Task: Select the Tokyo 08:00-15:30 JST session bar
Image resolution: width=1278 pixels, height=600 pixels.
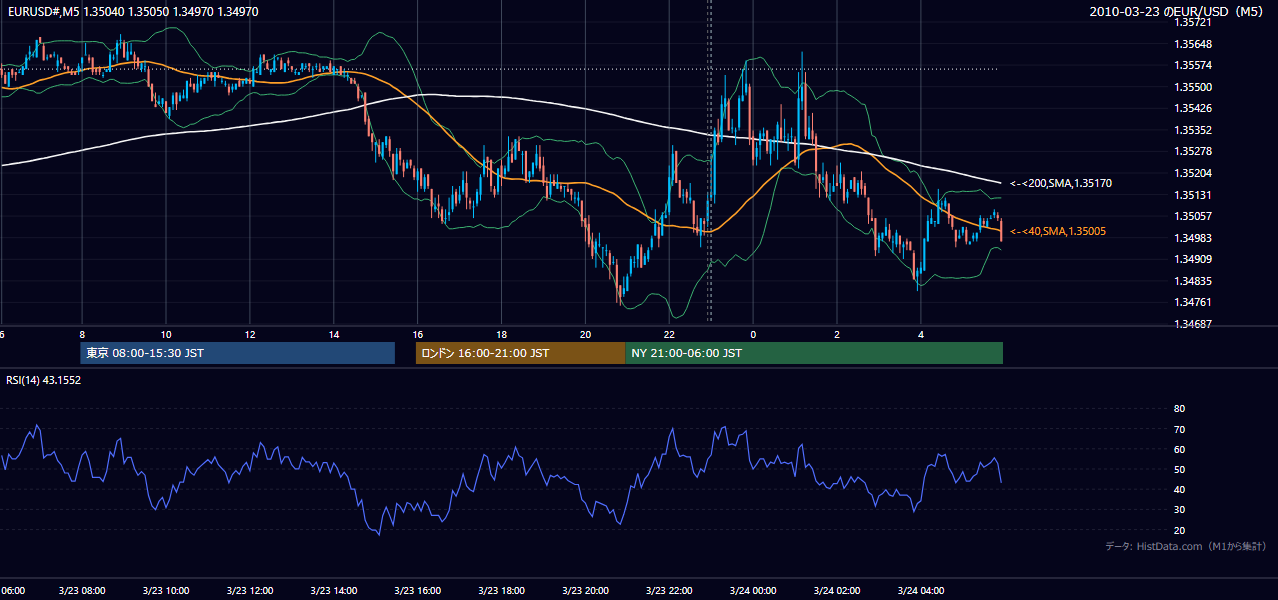Action: (x=238, y=353)
